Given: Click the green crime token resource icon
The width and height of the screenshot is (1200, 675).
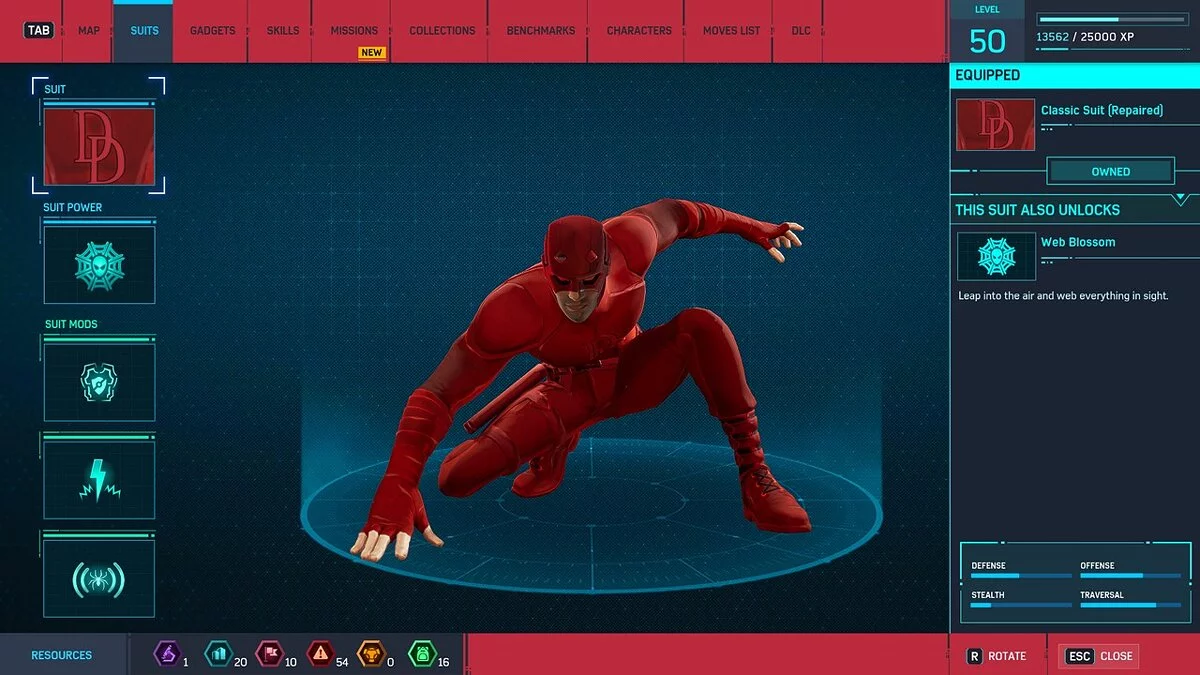Looking at the screenshot, I should (x=424, y=655).
